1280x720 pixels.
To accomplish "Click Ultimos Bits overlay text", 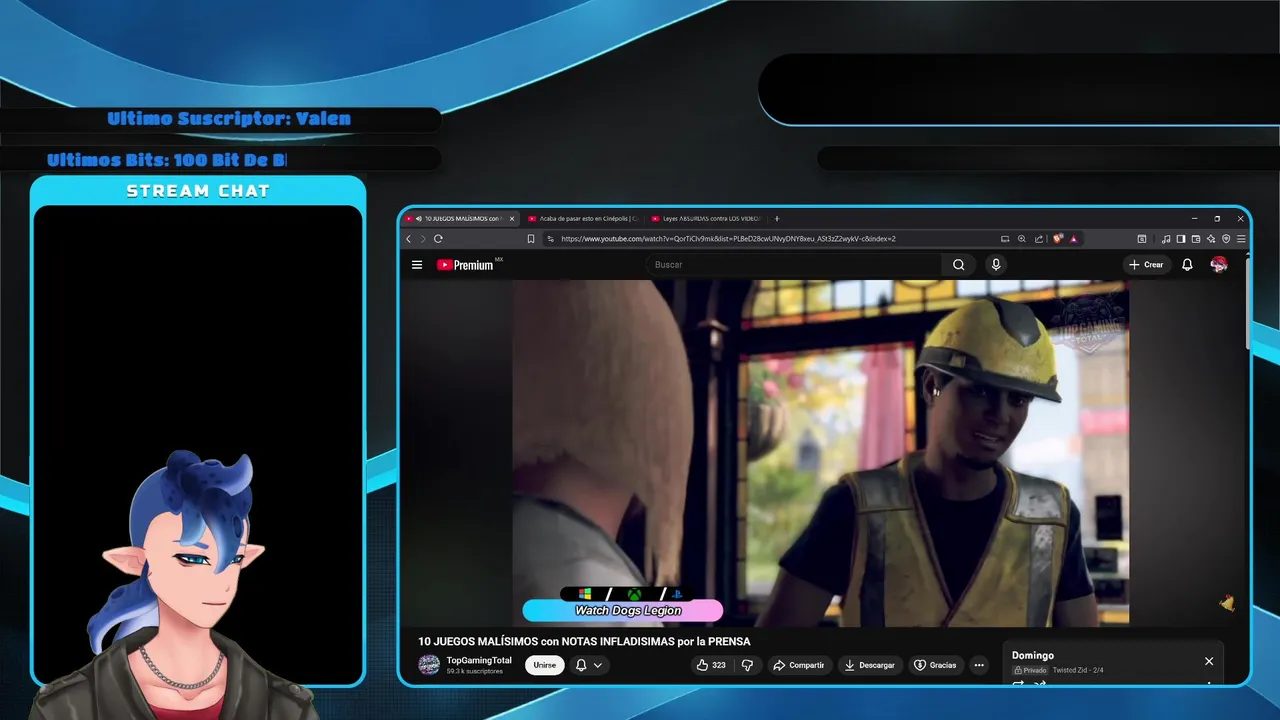I will tap(167, 160).
